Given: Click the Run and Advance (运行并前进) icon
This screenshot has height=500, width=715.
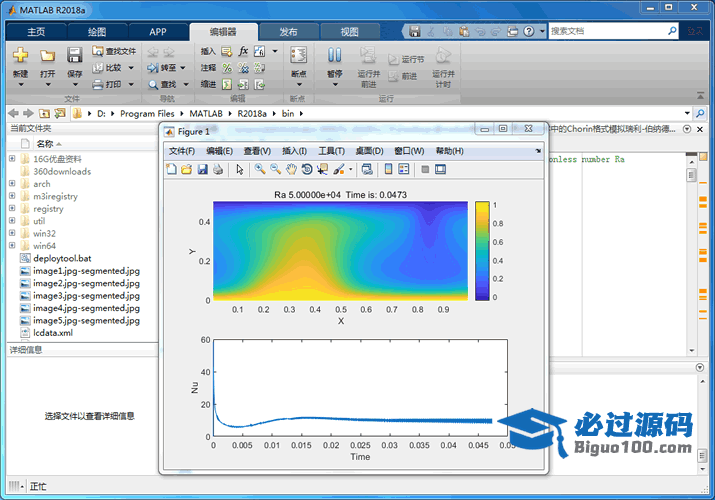Looking at the screenshot, I should coord(368,55).
